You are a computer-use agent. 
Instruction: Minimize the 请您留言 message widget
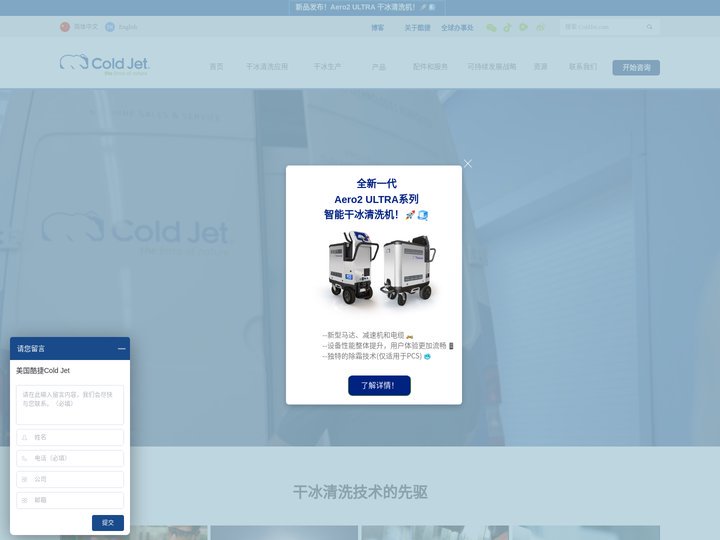(122, 349)
